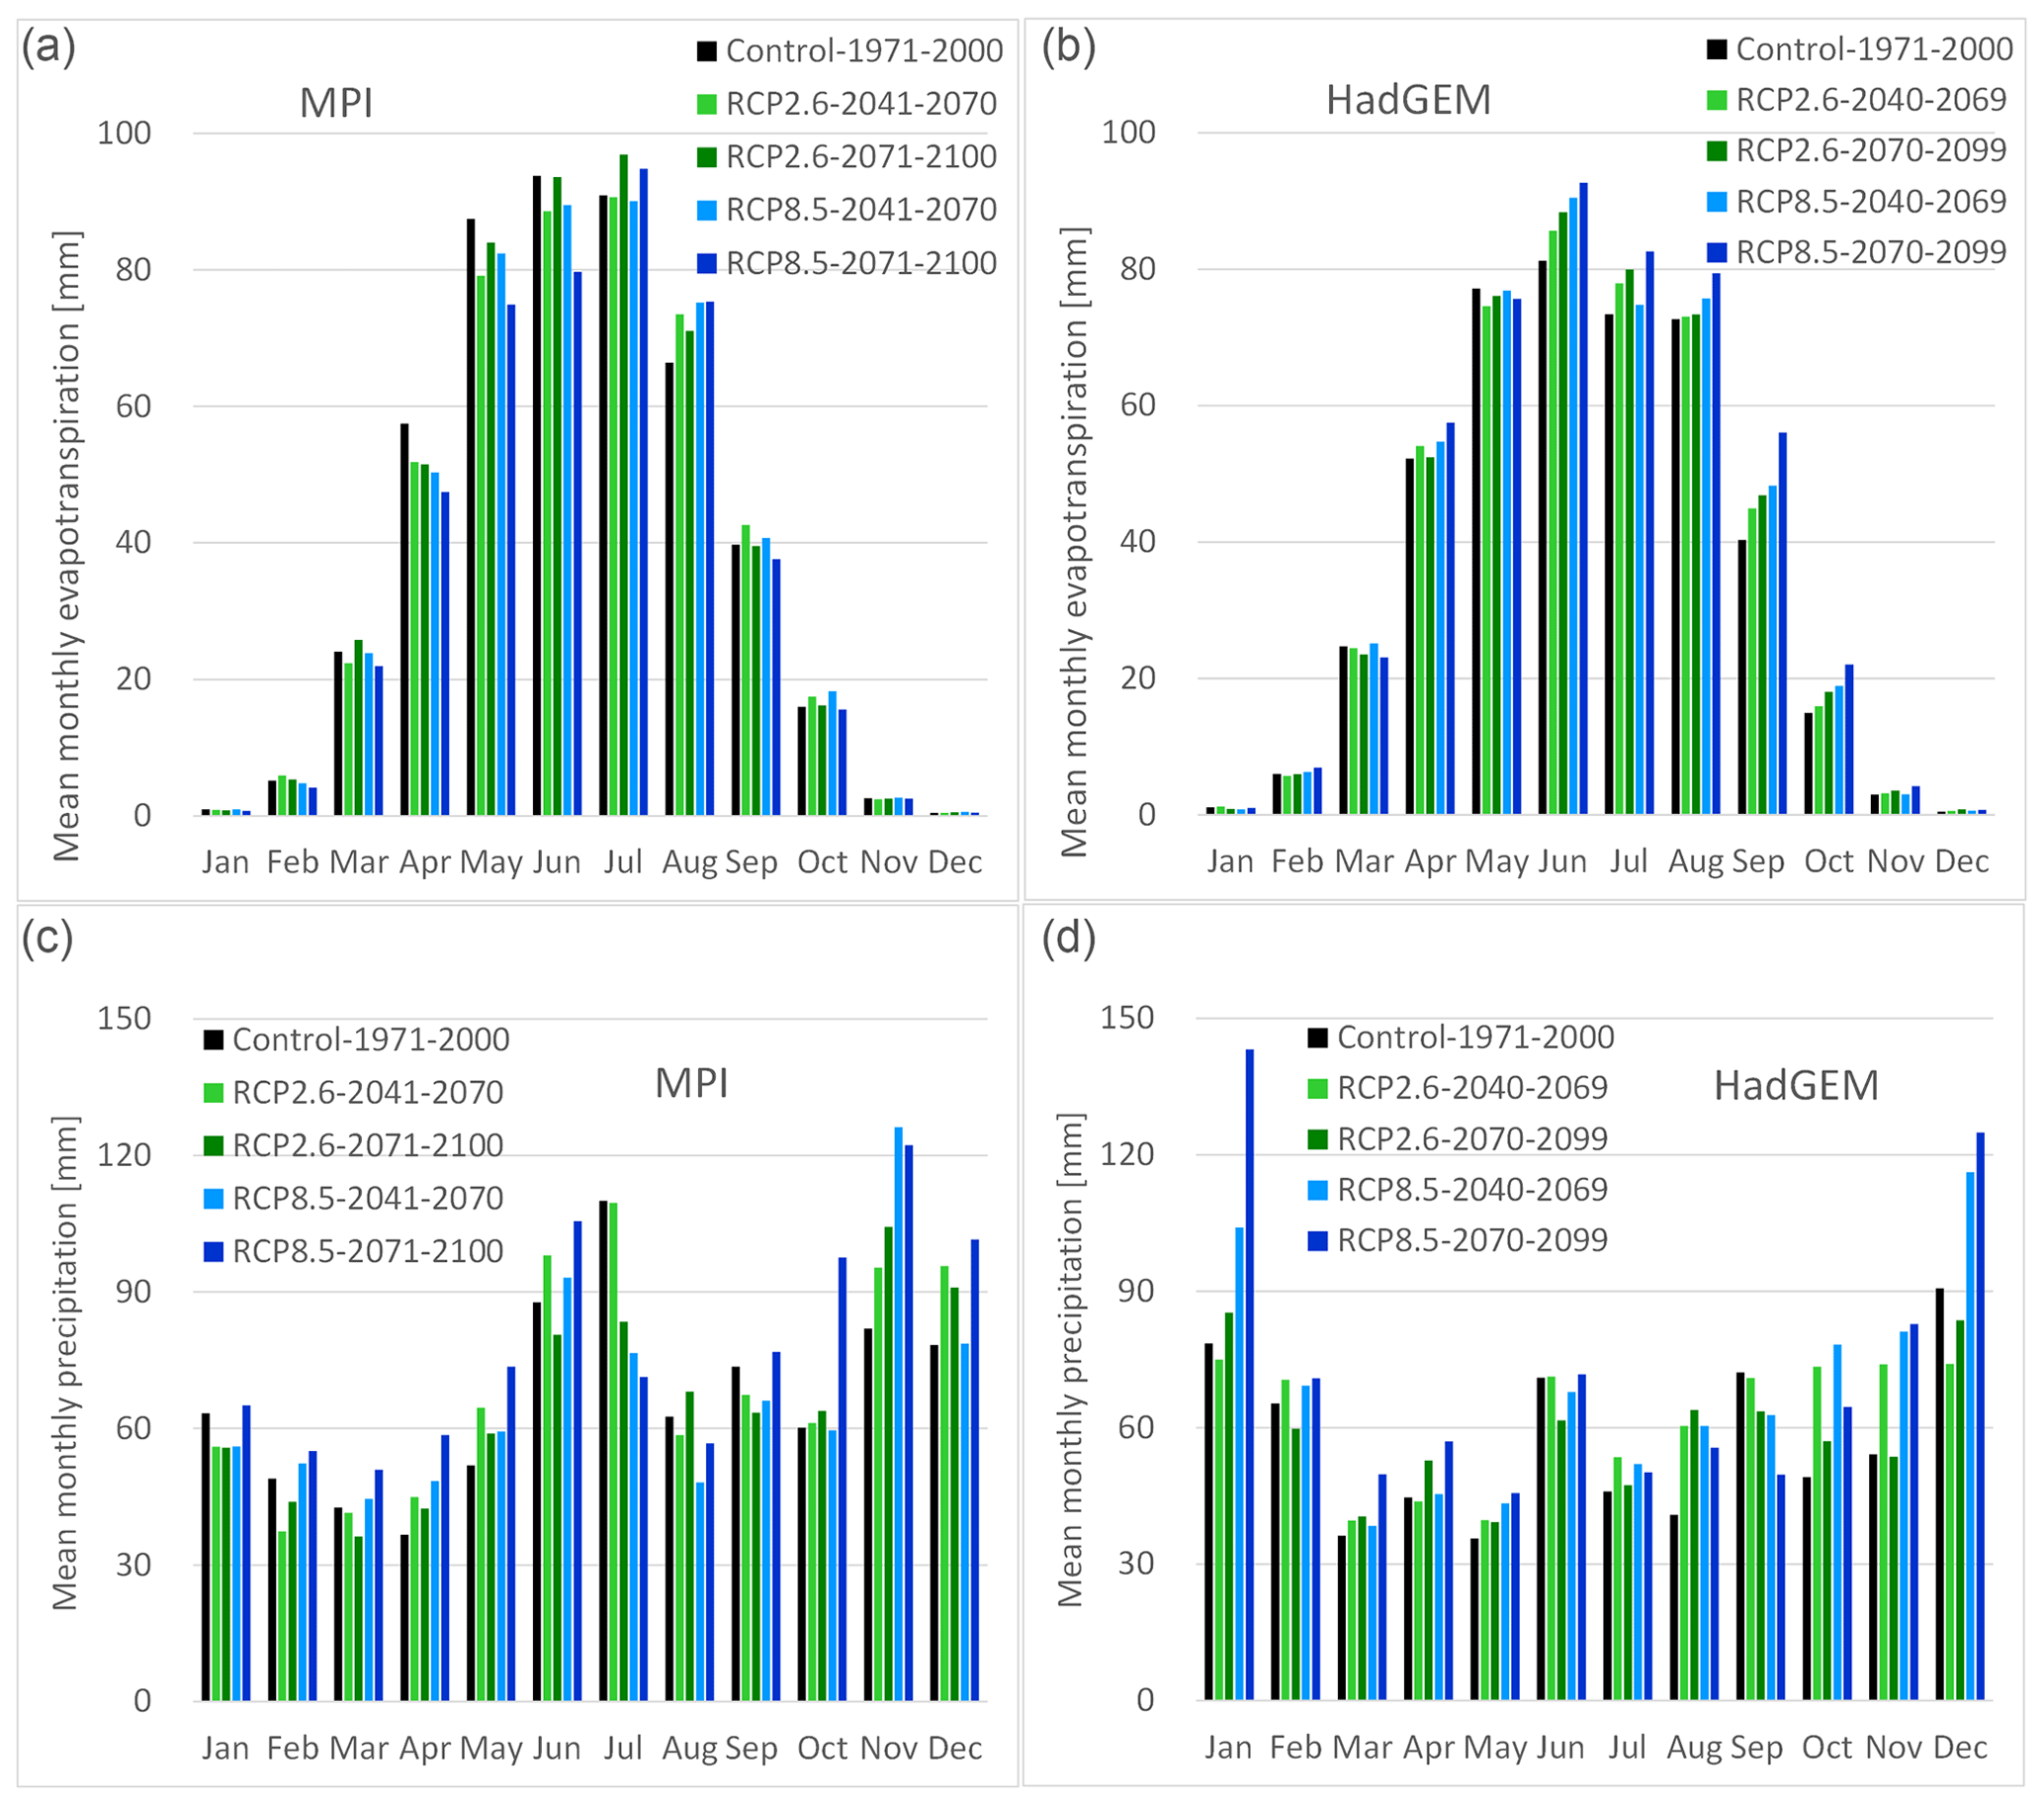Click the HadGEM title in panel (d)
Viewport: 2044px width, 1805px height.
coord(1796,1086)
